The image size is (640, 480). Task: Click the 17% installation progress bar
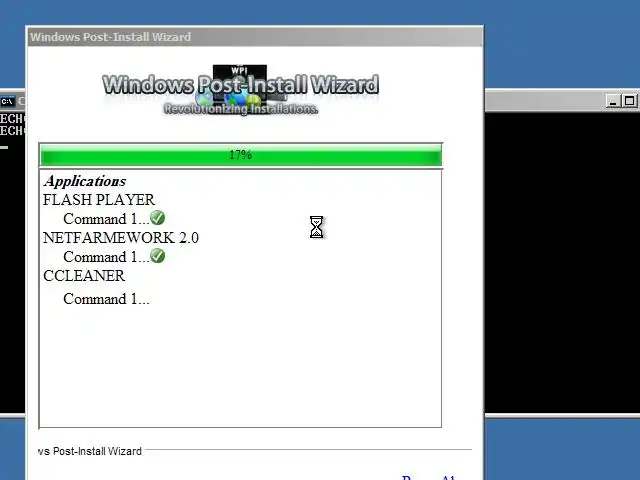pos(240,155)
